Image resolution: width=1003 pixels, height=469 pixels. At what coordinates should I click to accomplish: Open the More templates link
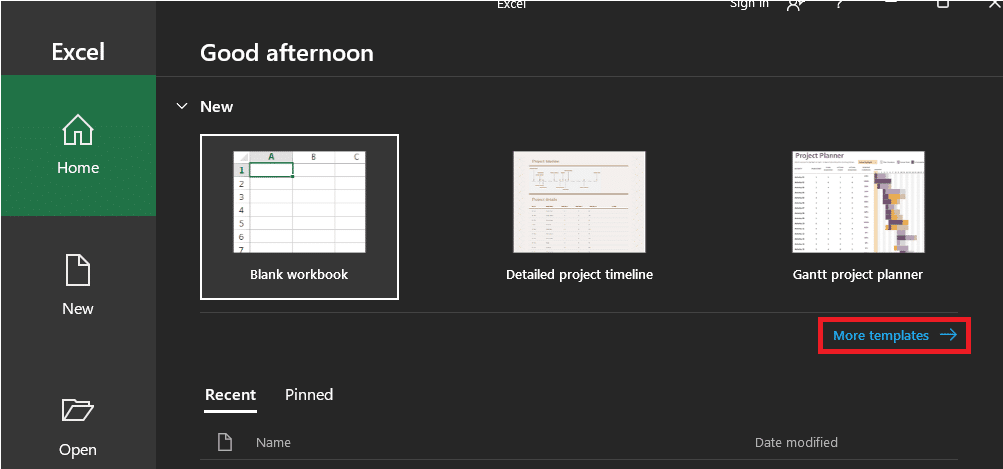tap(895, 335)
